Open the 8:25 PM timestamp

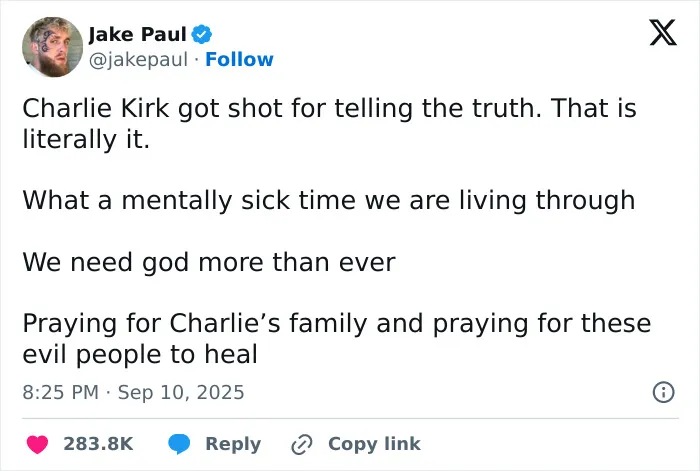pyautogui.click(x=60, y=392)
